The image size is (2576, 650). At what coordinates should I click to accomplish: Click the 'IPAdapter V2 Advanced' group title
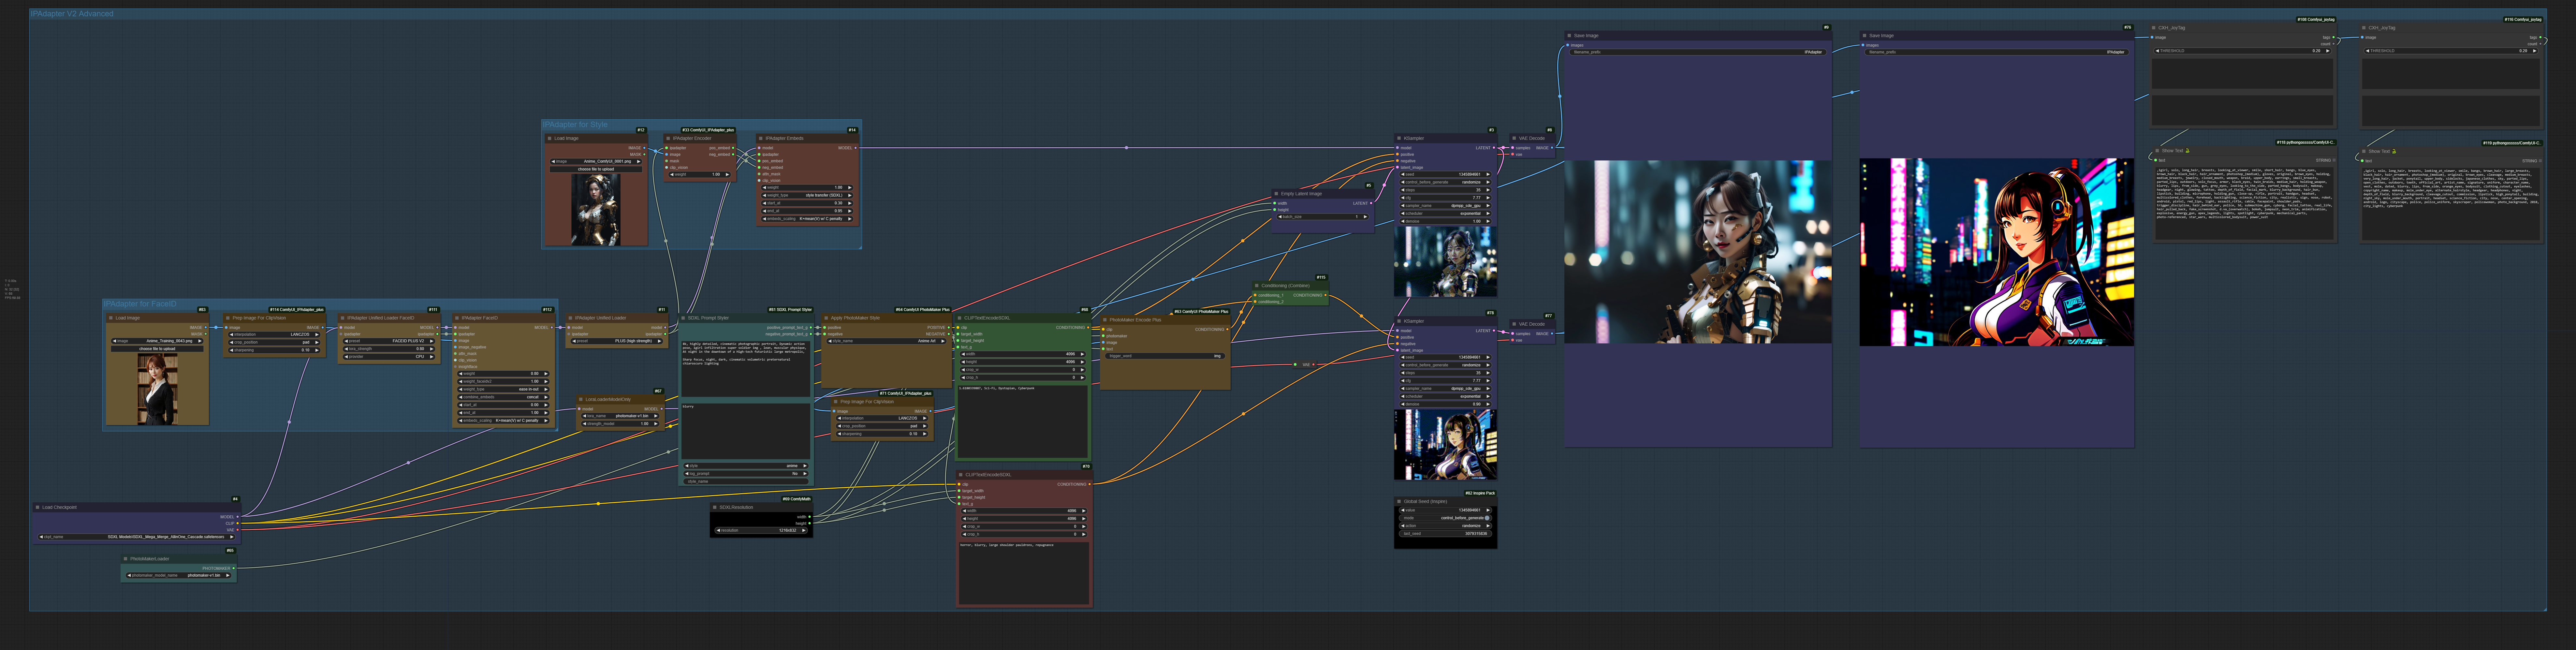72,14
